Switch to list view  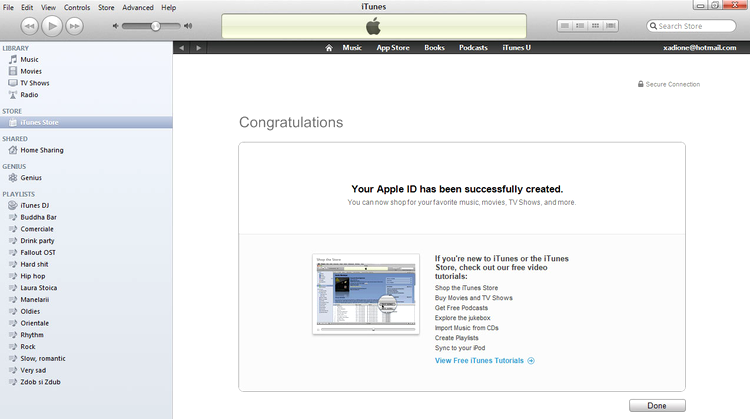[565, 26]
